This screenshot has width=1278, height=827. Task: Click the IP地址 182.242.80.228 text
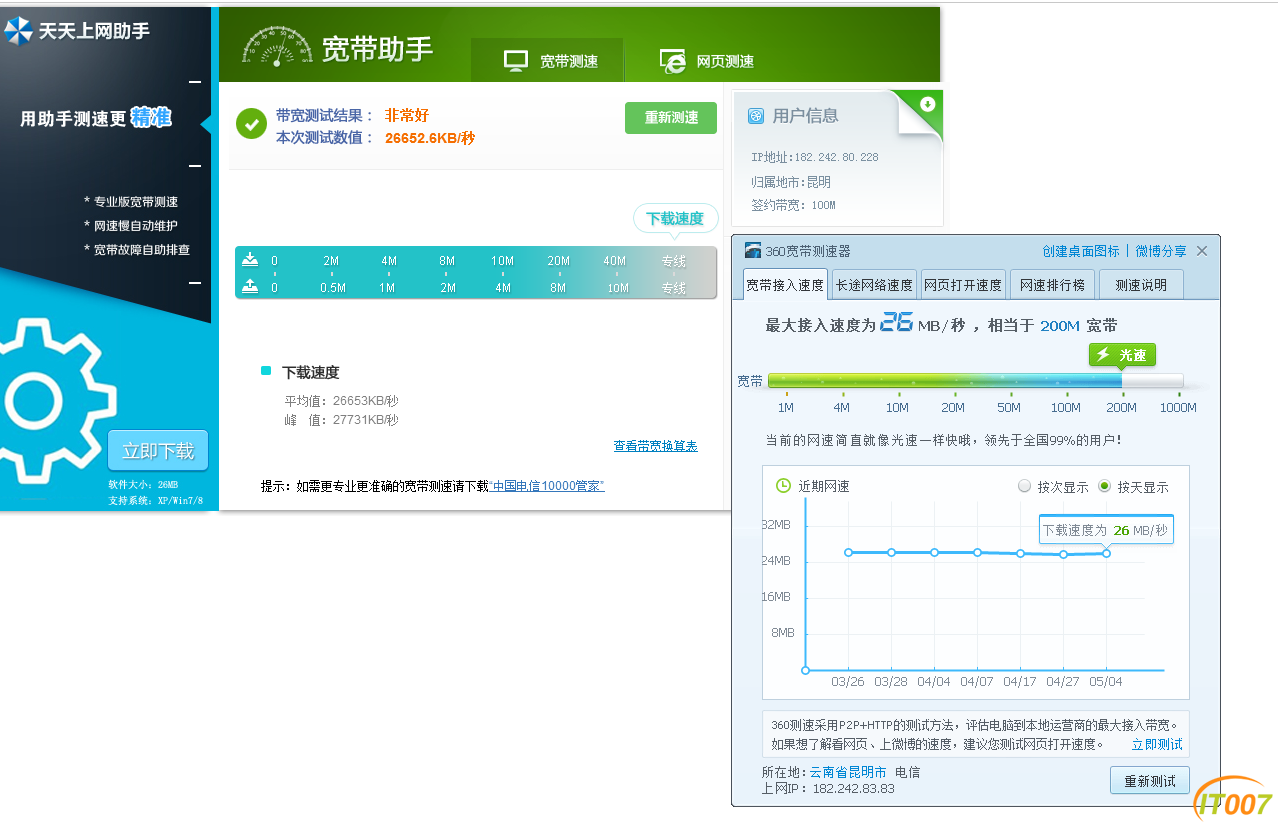815,157
